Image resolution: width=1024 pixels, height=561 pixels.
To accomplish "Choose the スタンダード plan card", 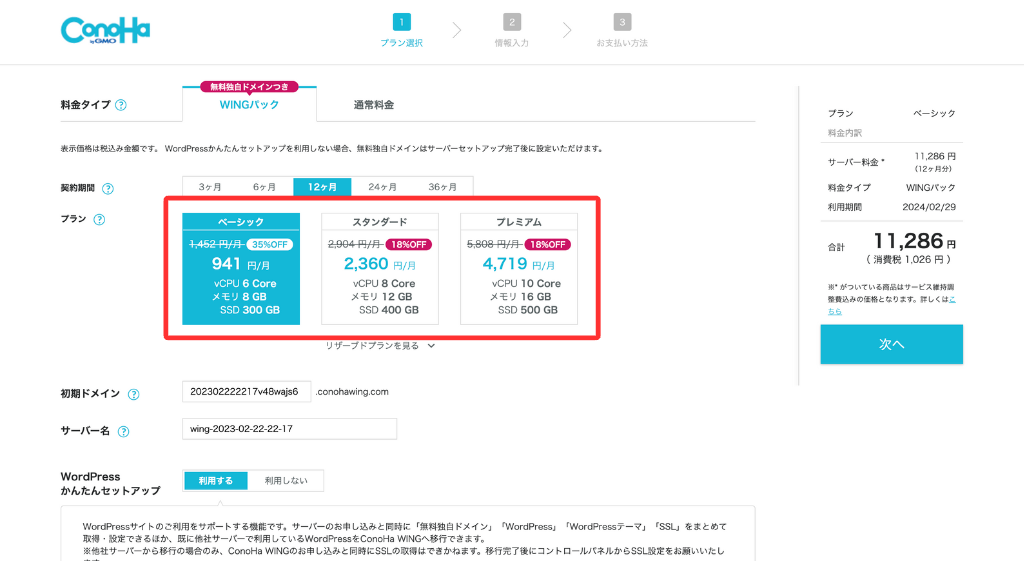I will tap(380, 268).
